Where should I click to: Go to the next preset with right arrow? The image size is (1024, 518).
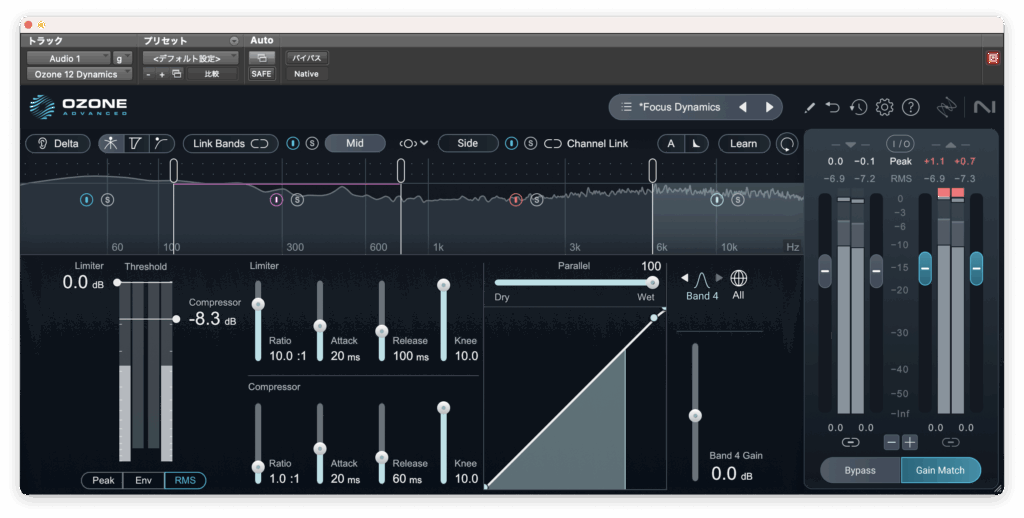[x=769, y=107]
